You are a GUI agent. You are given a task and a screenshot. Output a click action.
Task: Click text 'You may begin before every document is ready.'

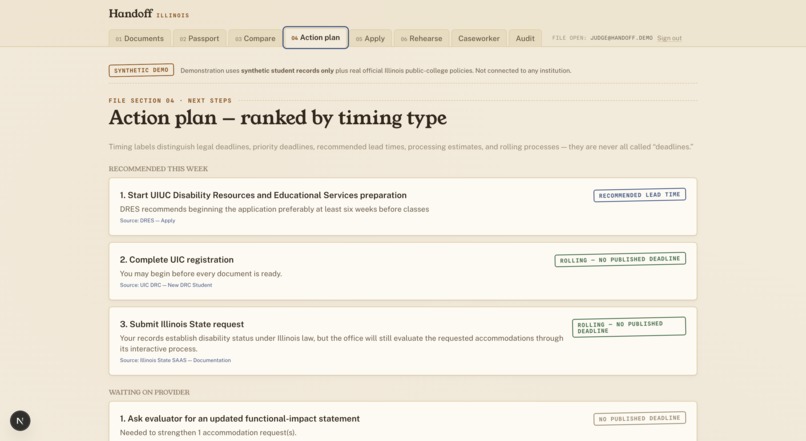pyautogui.click(x=201, y=274)
